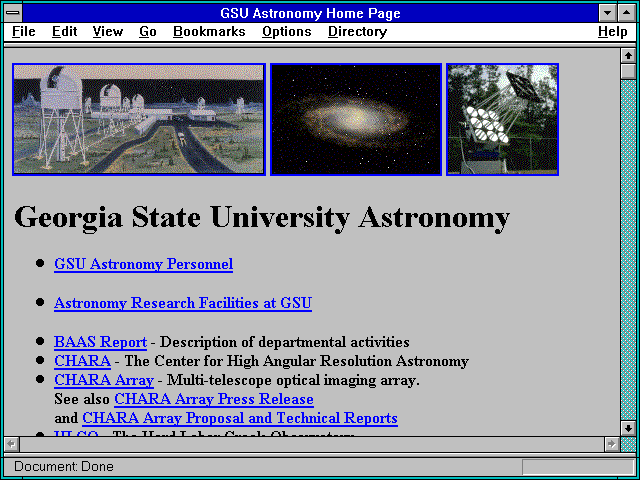The height and width of the screenshot is (480, 640).
Task: Click the observatory array painting image
Action: (139, 120)
